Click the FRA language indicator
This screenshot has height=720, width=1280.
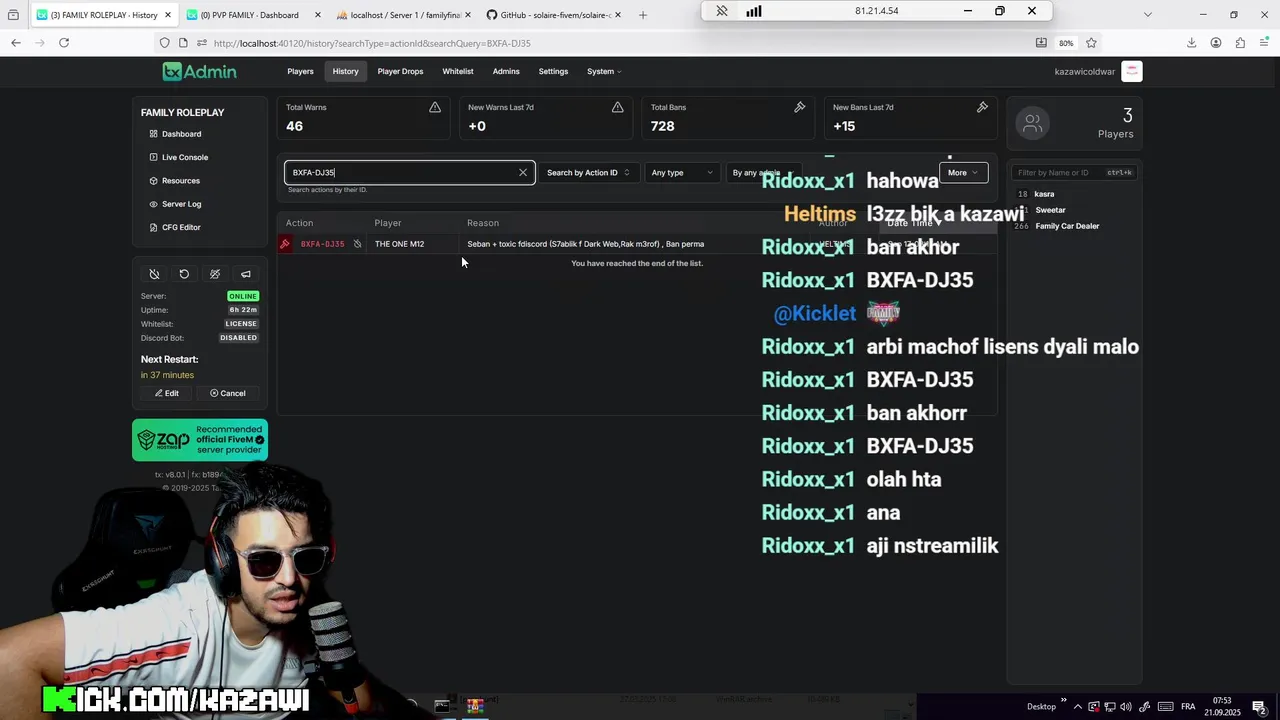pos(1188,706)
